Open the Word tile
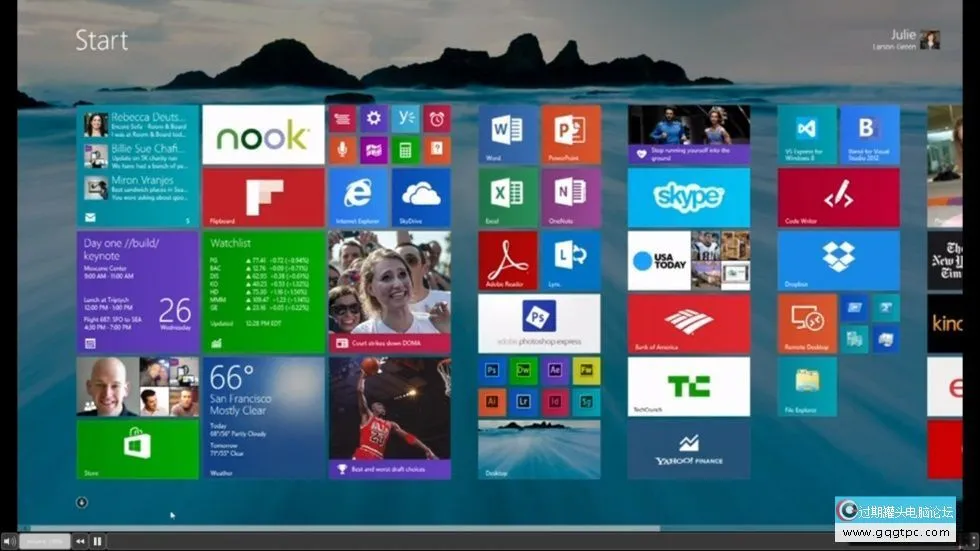 [x=508, y=134]
